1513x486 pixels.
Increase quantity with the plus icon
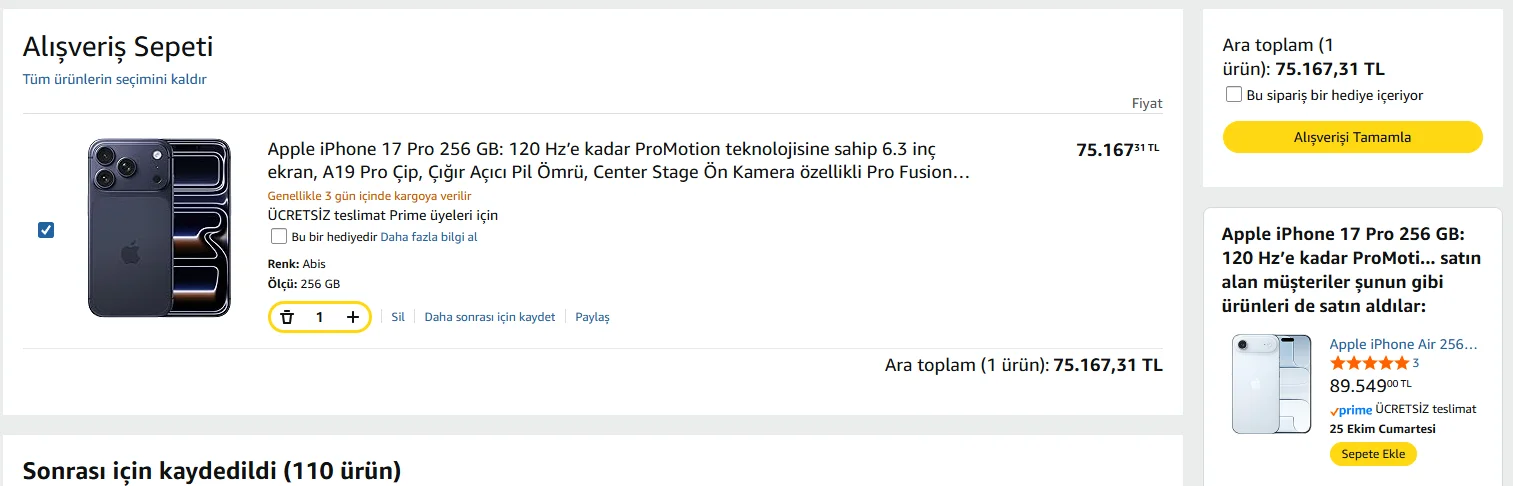[x=352, y=317]
